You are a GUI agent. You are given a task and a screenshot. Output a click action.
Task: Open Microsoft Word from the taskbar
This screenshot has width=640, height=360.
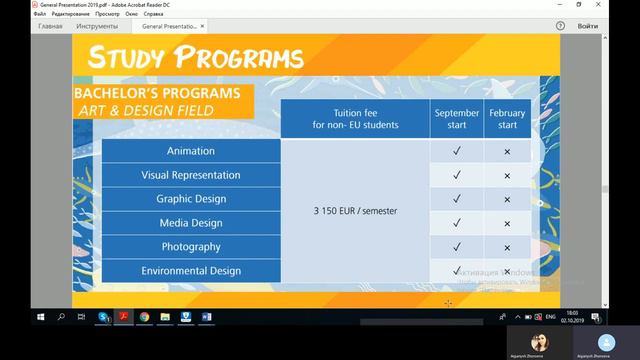[x=207, y=317]
